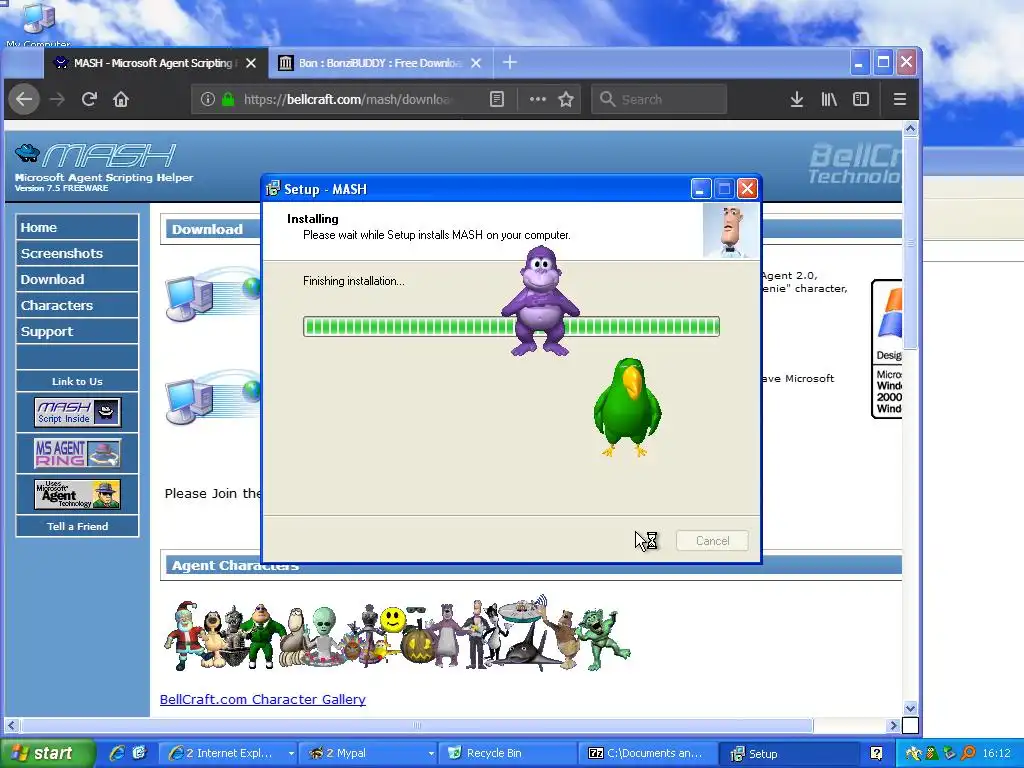
Task: Open the hamburger application menu
Action: (900, 99)
